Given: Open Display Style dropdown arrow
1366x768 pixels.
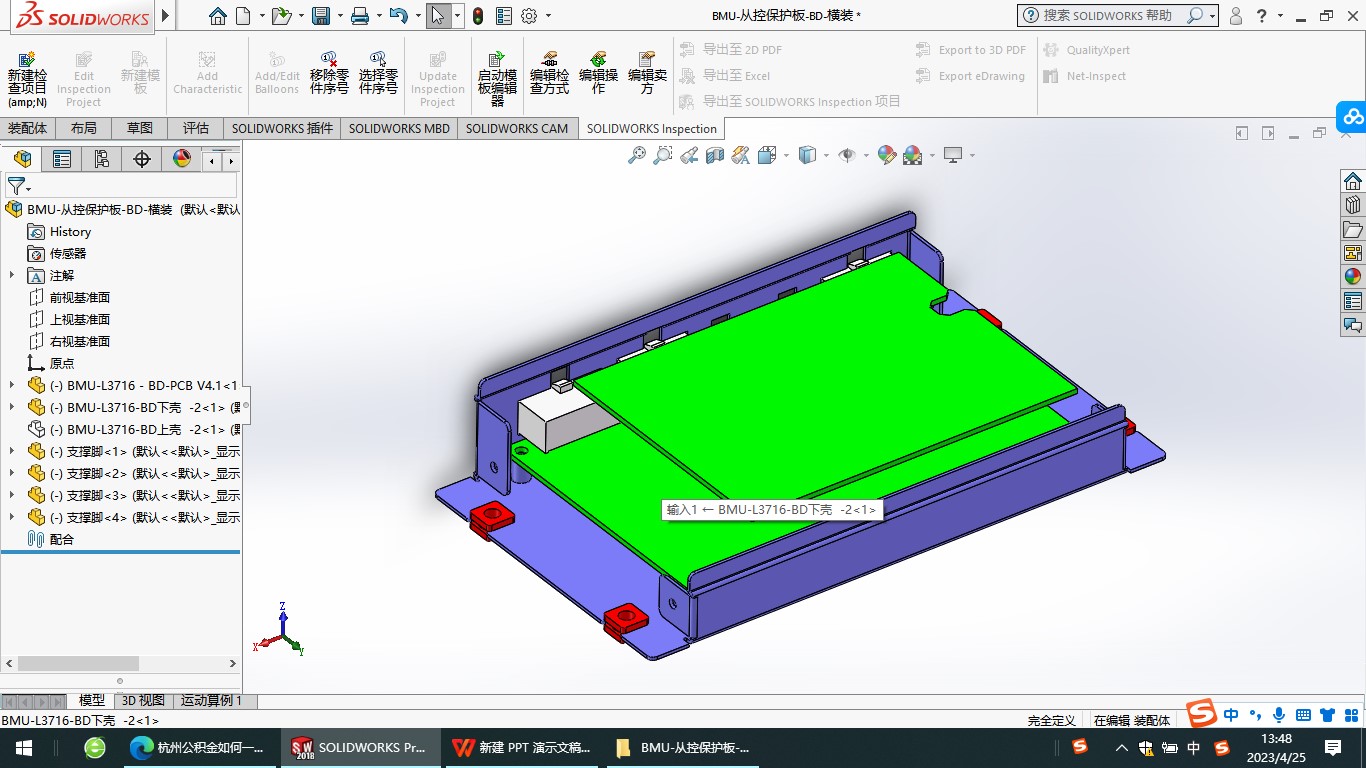Looking at the screenshot, I should pos(826,156).
